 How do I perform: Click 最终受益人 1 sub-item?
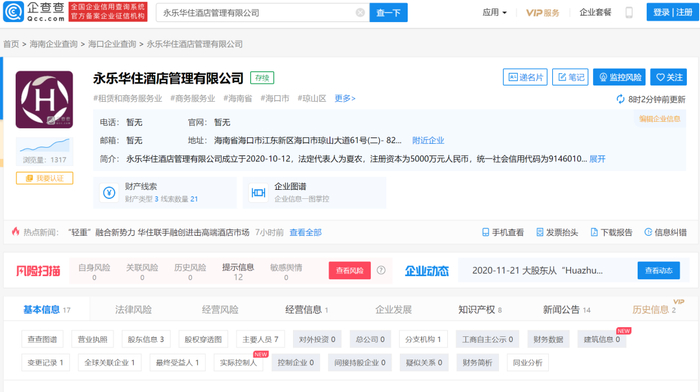pos(178,363)
